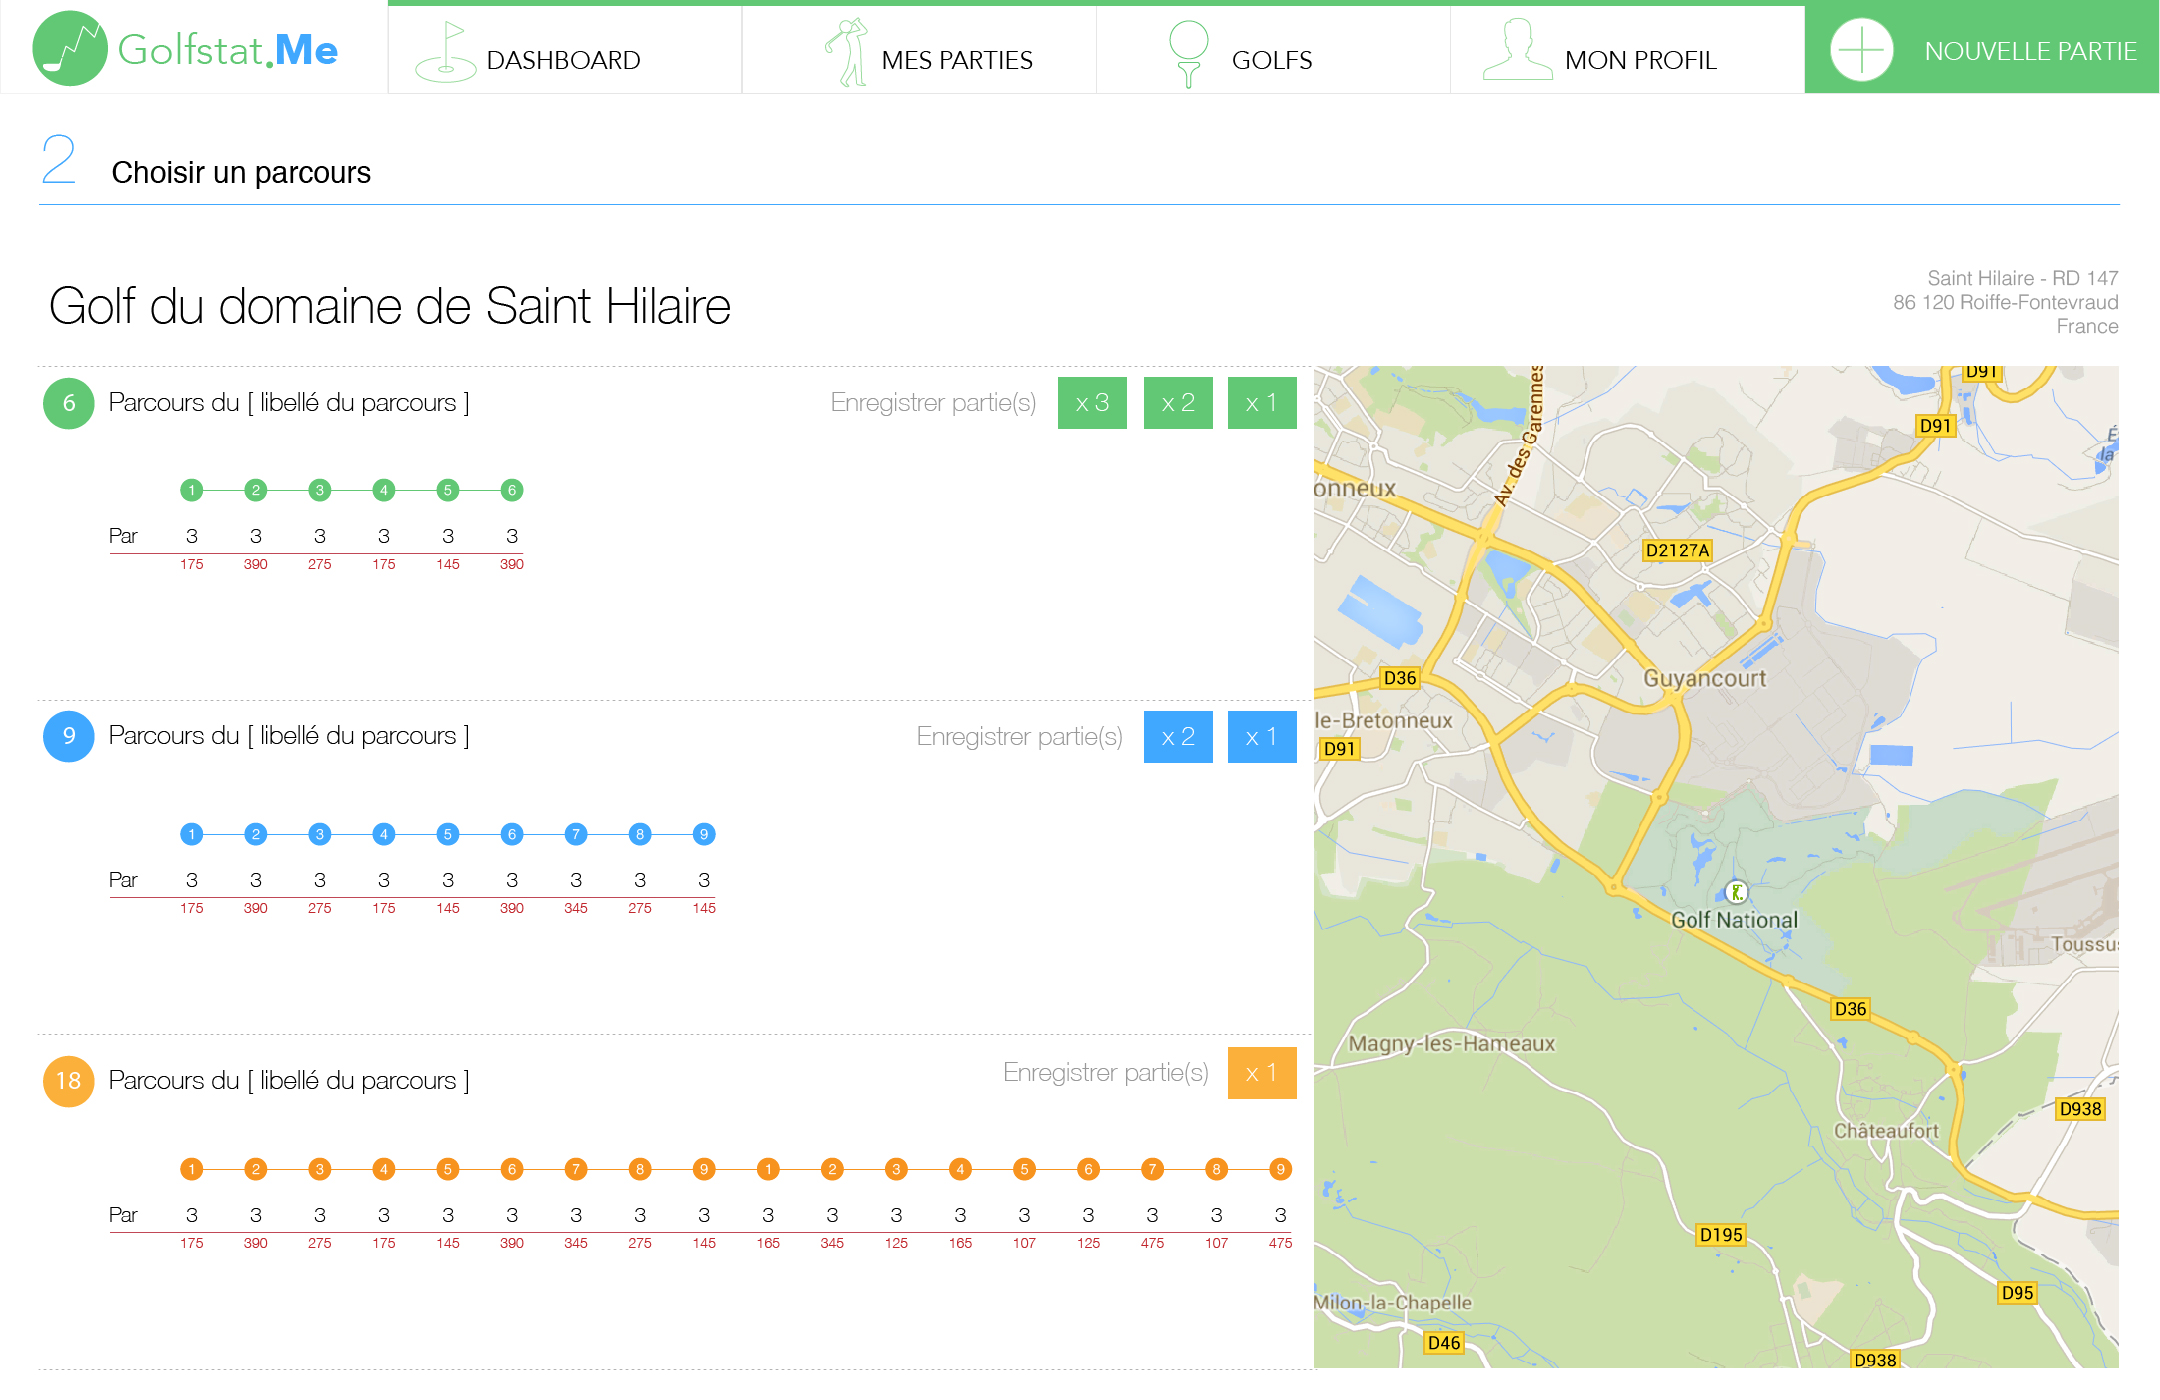Open the Dashboard golf green icon
The image size is (2160, 1400).
click(x=446, y=52)
